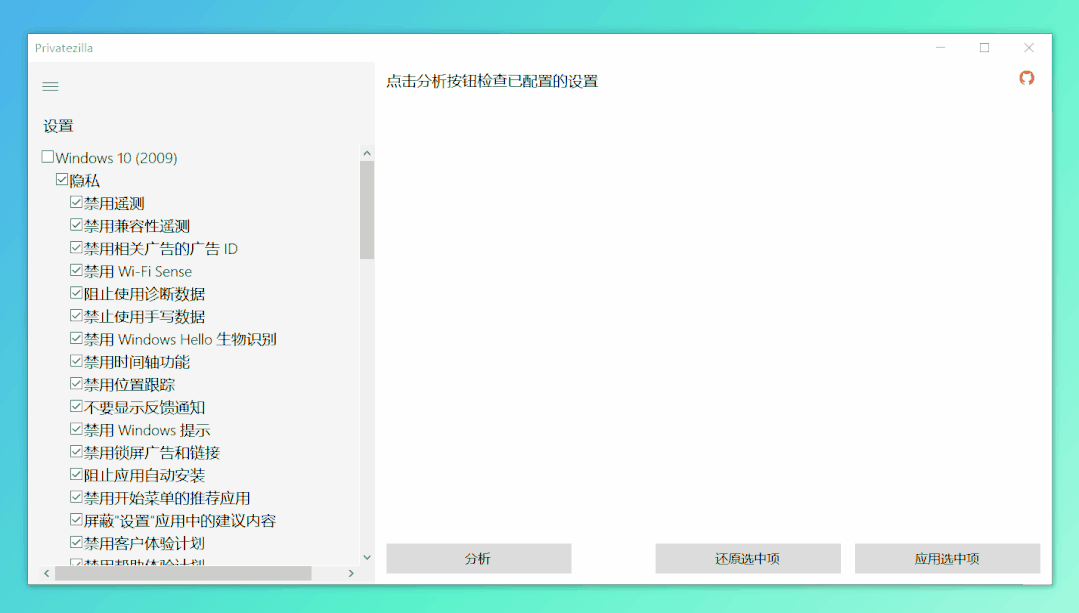Uncheck 禁用 Windows Hello 生物识别 checkbox

[76, 338]
